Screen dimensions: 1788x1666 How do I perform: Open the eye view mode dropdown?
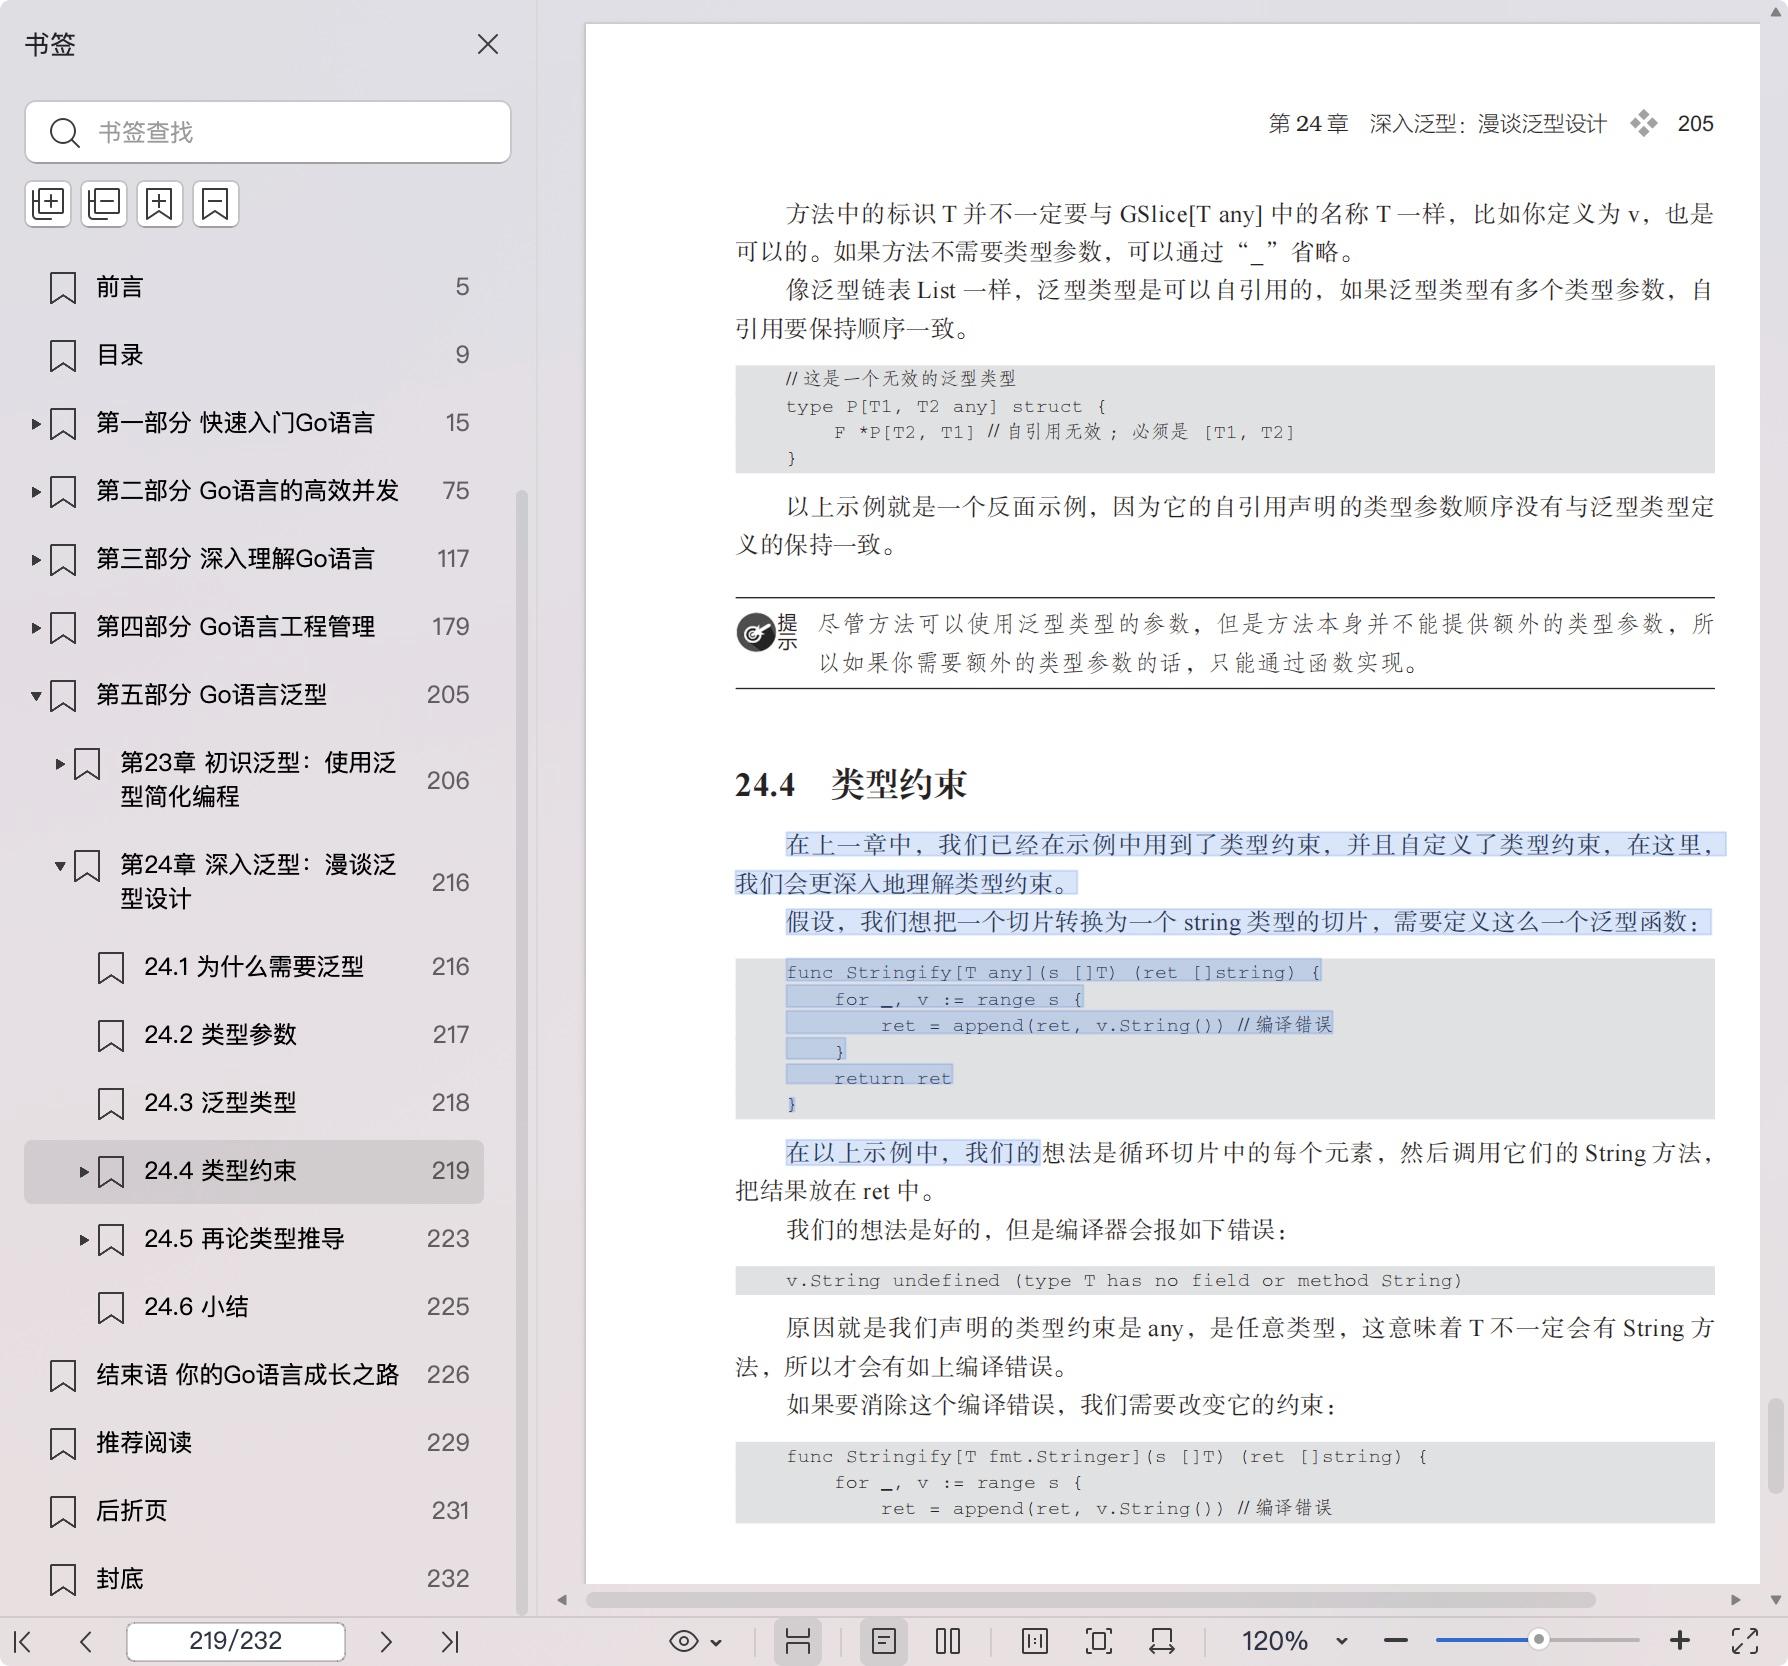click(696, 1641)
